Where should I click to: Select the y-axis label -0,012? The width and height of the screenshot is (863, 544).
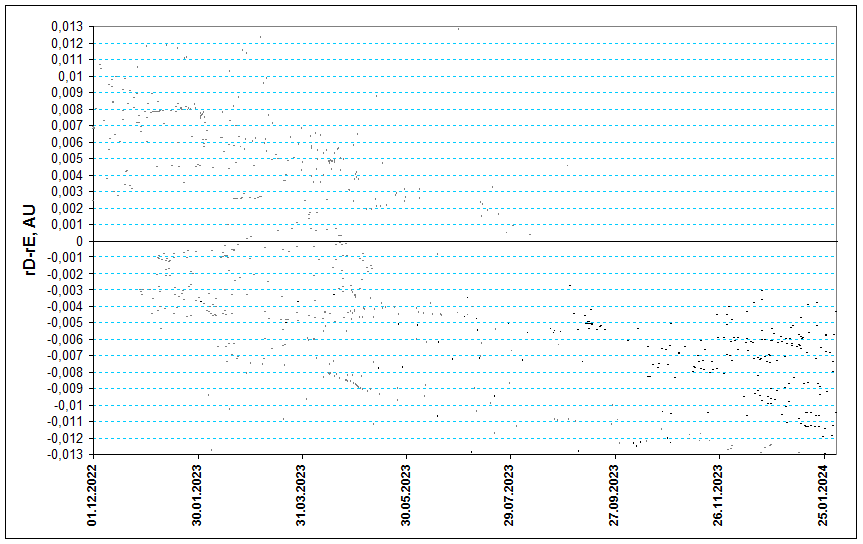[x=65, y=439]
